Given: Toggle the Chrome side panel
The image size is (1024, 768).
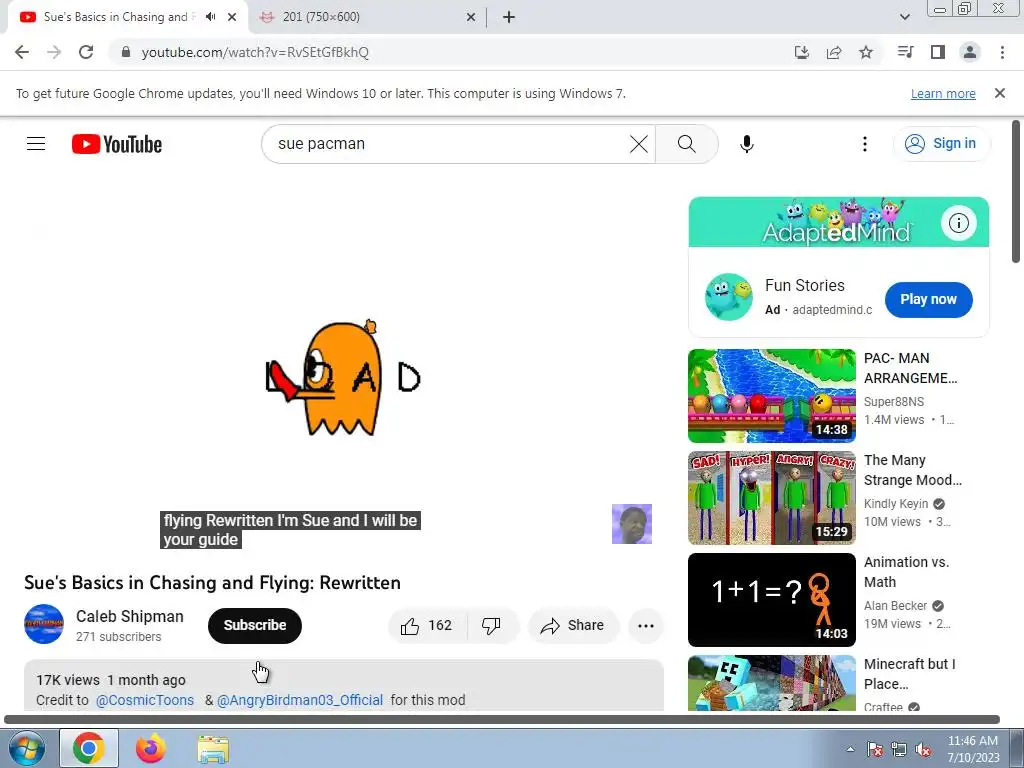Looking at the screenshot, I should (x=938, y=52).
